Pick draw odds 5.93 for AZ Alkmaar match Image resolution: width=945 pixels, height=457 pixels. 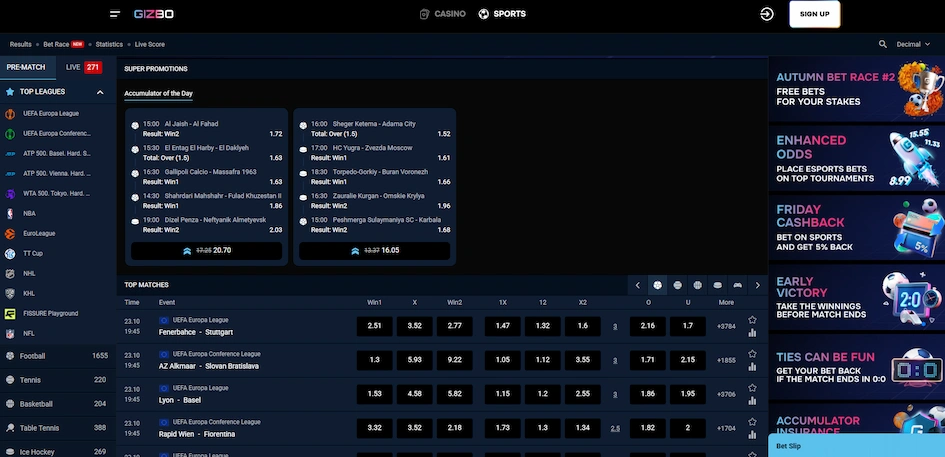(x=415, y=360)
